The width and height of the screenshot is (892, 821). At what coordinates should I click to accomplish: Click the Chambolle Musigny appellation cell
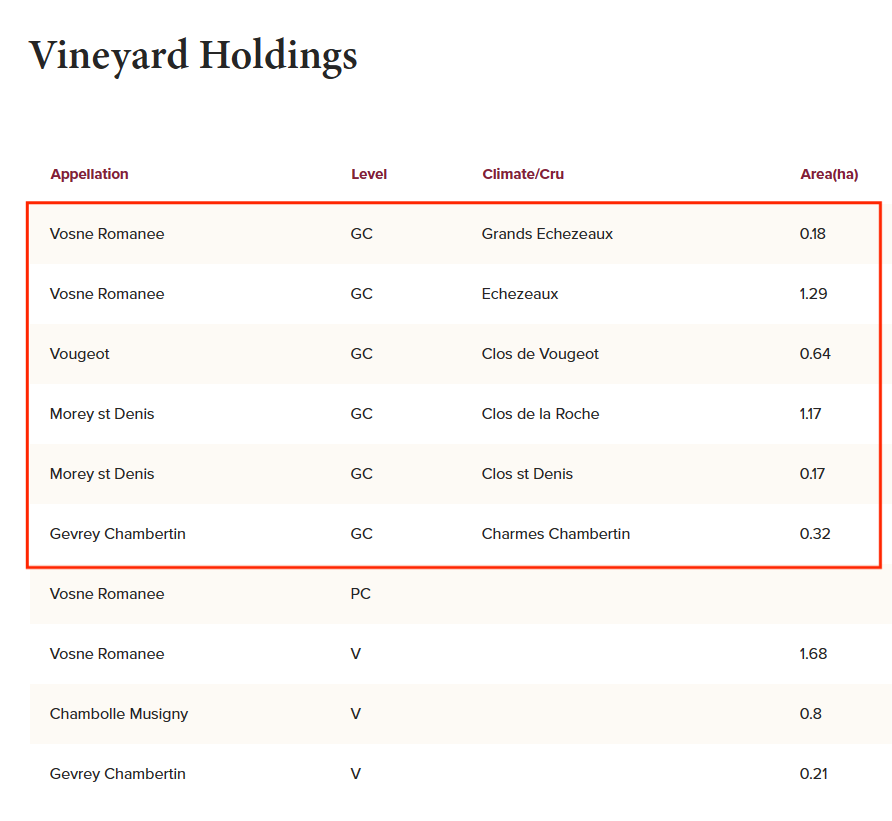coord(118,714)
